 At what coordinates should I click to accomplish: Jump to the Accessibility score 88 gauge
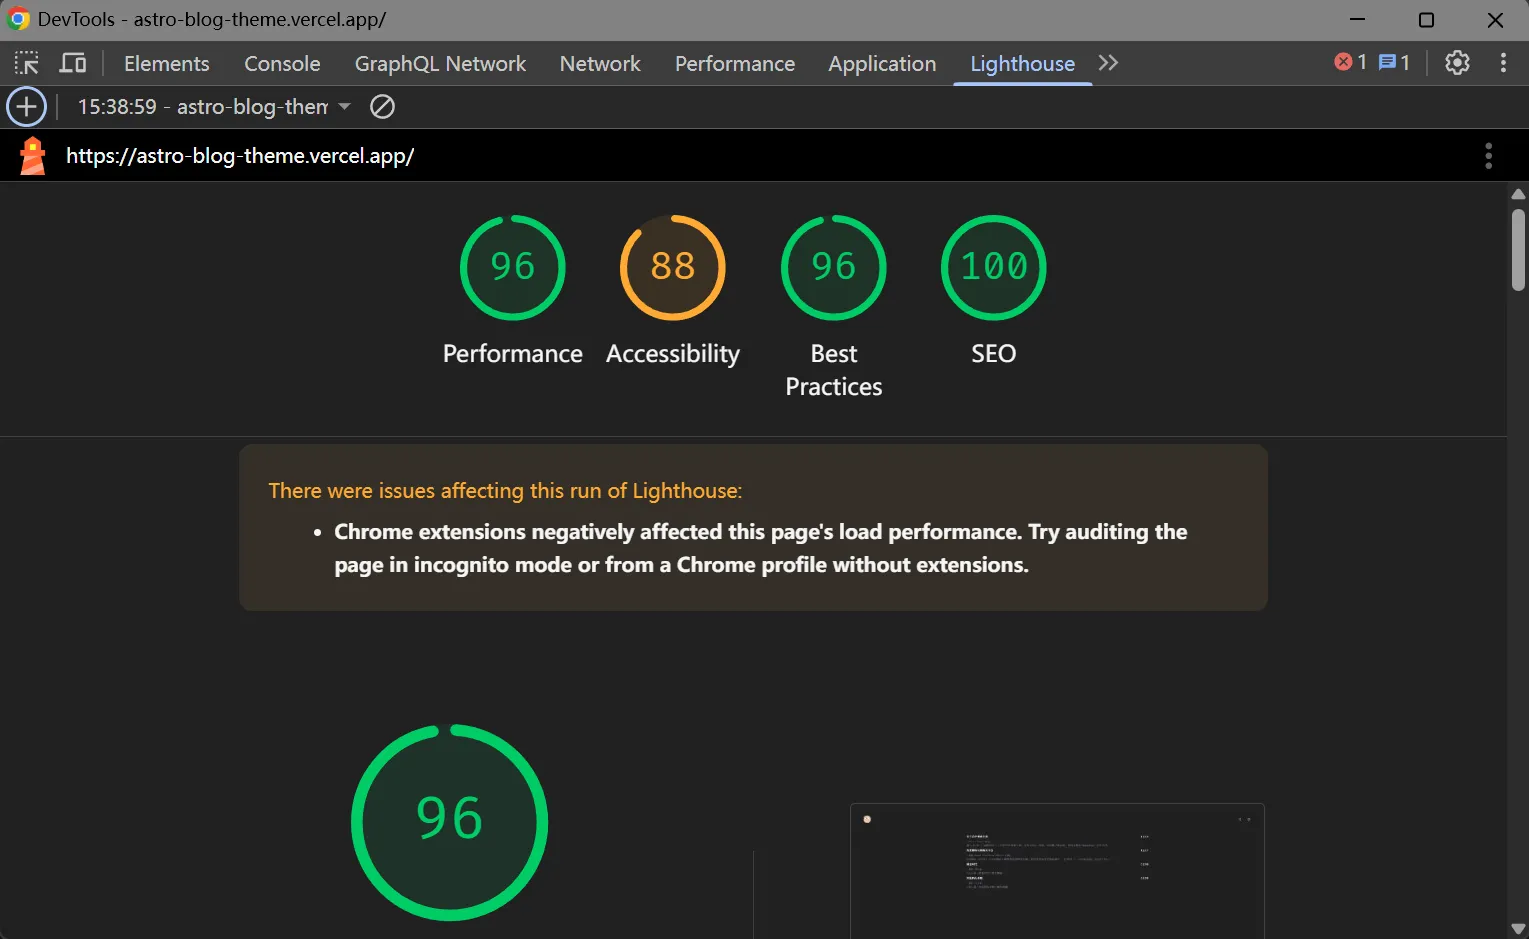tap(672, 268)
